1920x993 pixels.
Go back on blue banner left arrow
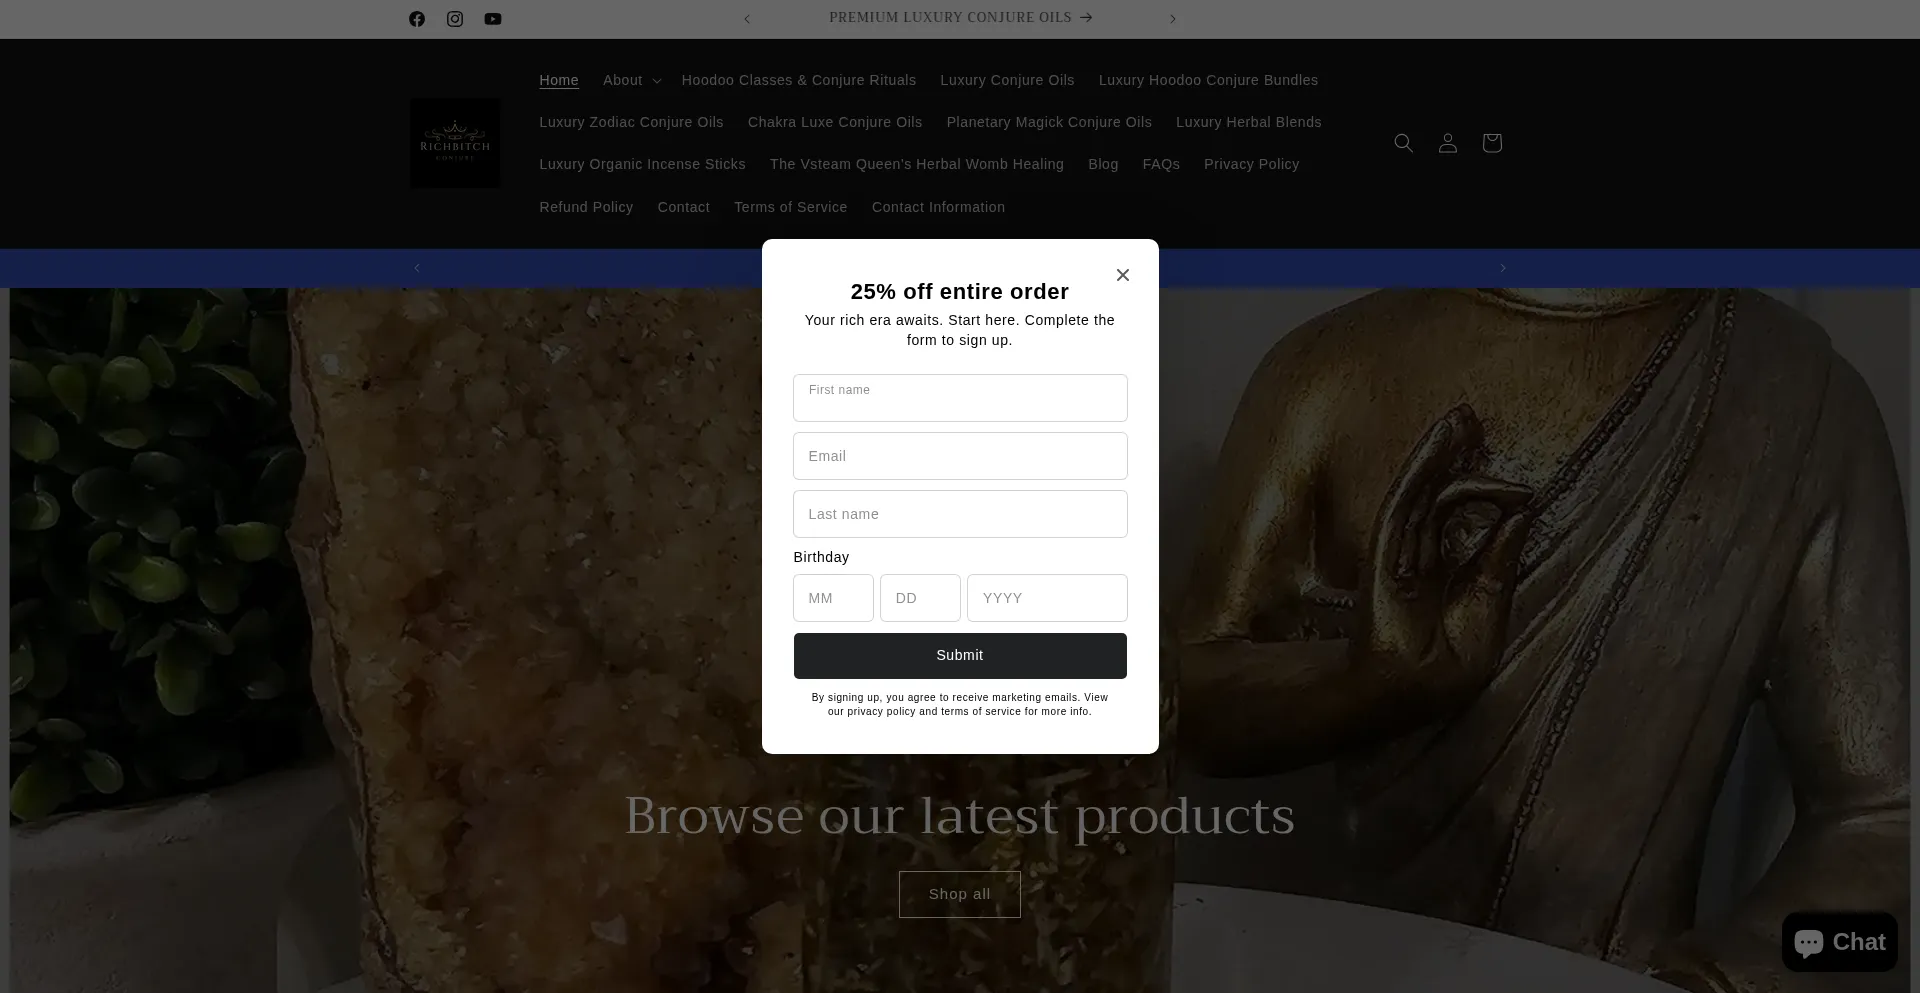pyautogui.click(x=417, y=268)
